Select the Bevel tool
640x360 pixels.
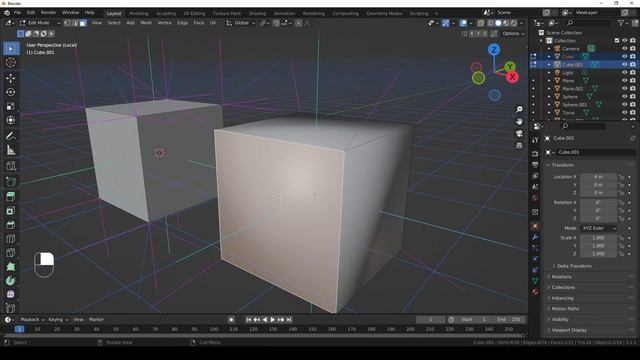click(x=11, y=224)
